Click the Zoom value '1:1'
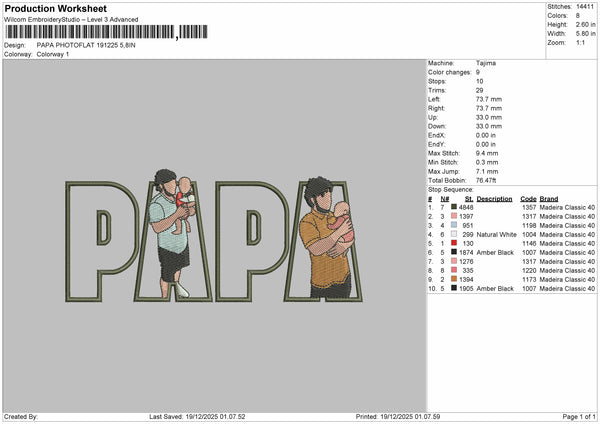The image size is (600, 424). 580,42
